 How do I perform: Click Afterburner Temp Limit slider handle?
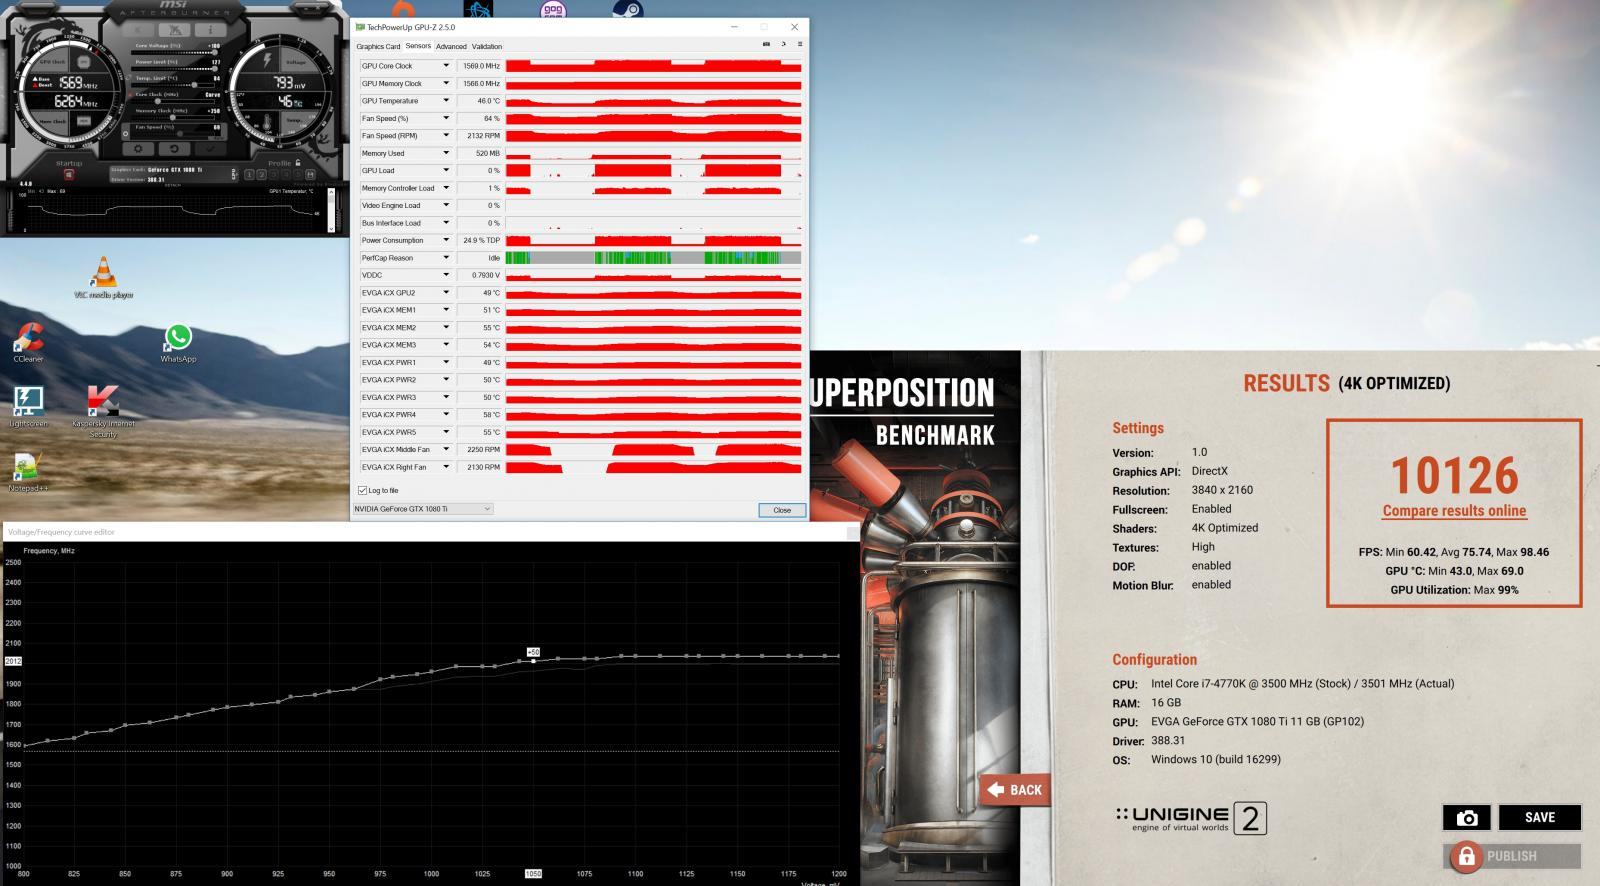(x=194, y=85)
